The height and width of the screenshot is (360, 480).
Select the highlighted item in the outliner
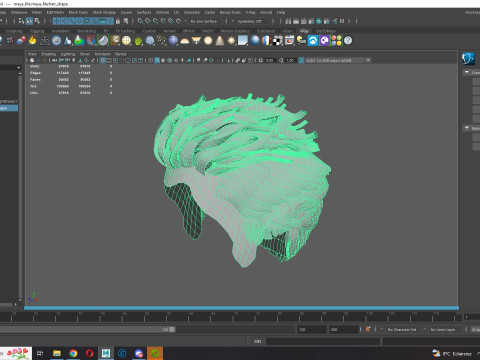(9, 108)
